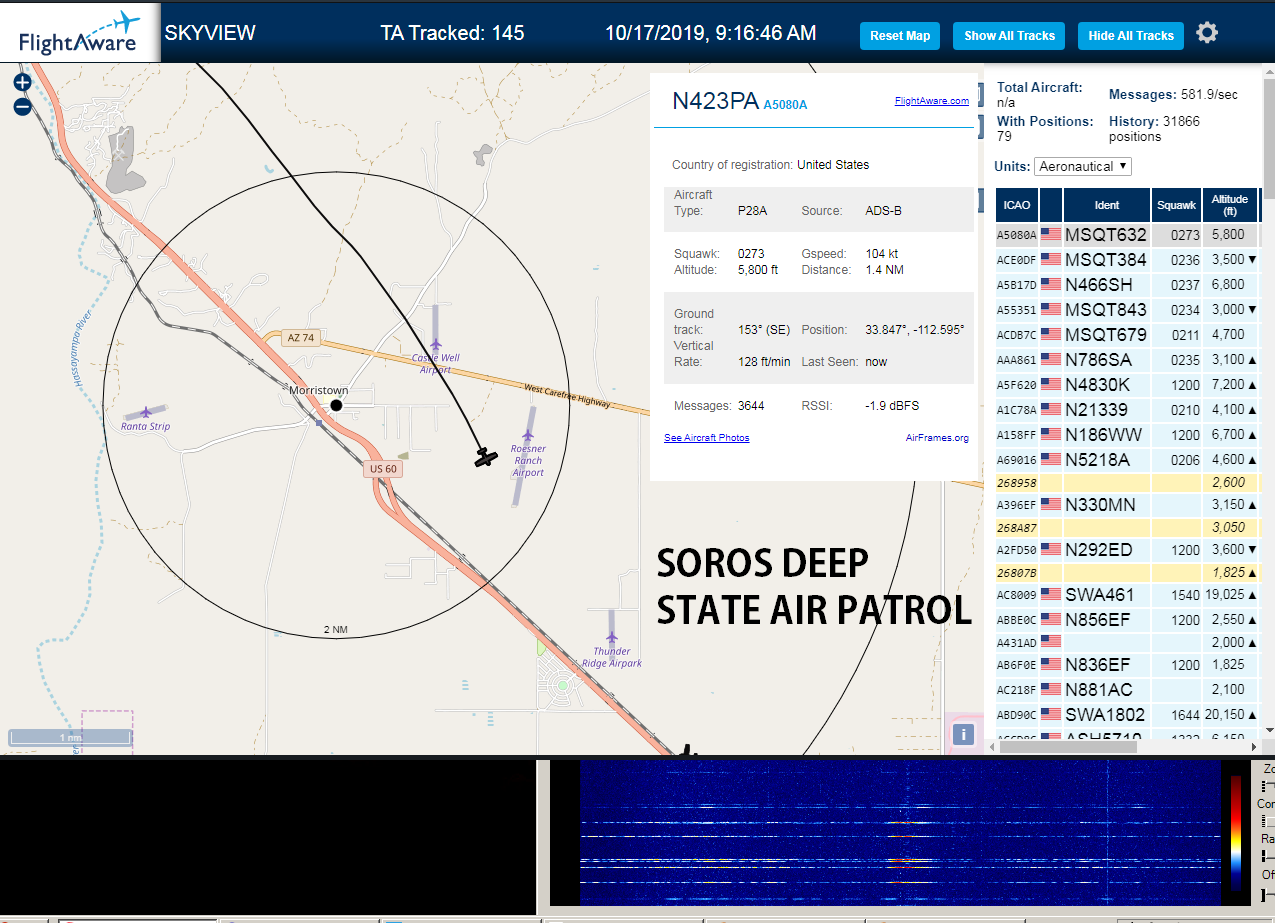
Task: Select the 268958 ICAO row
Action: pos(1127,482)
